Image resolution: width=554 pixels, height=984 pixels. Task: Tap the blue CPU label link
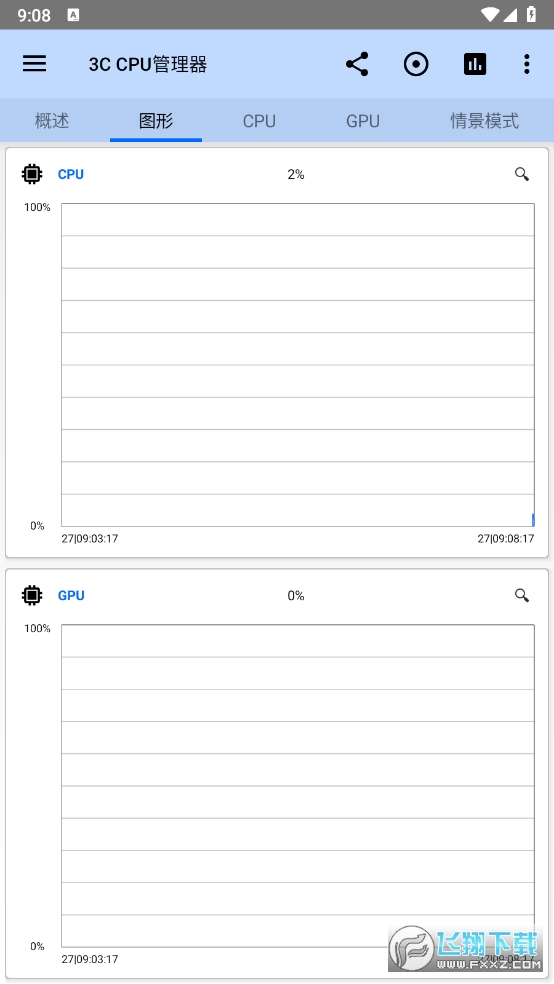click(70, 174)
